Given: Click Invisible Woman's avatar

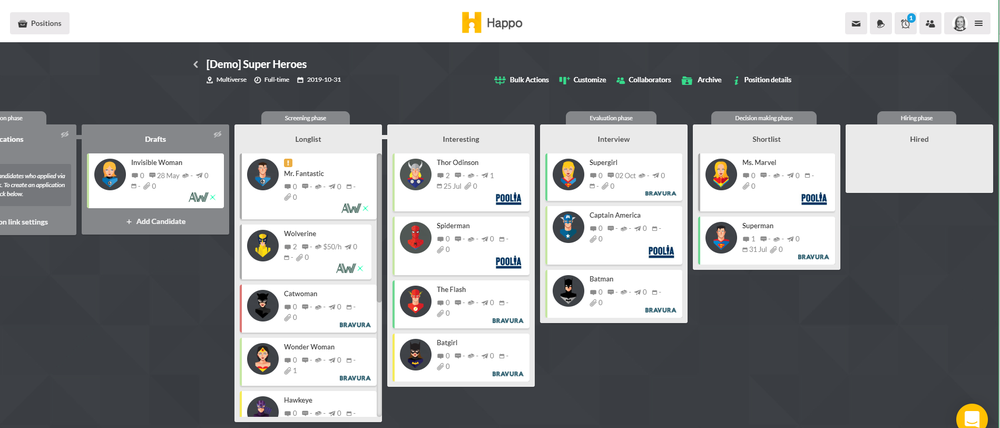Looking at the screenshot, I should (x=110, y=175).
